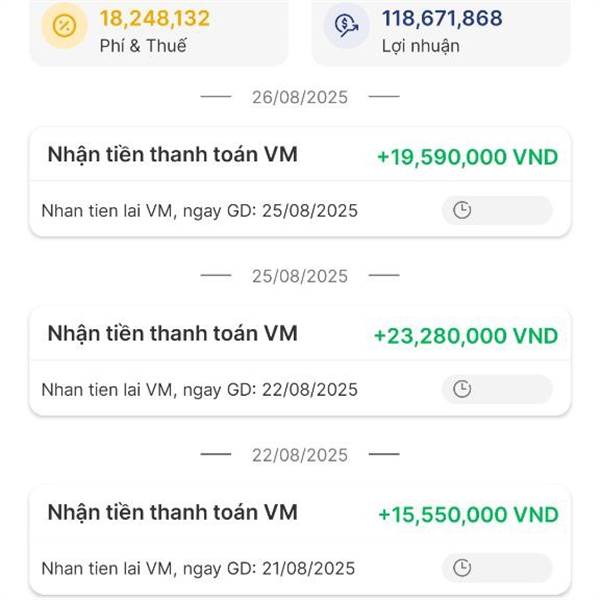Open the Nhận tiền thanh toán VM entry dated 25/08/2025
Viewport: 600px width, 600px height.
(x=300, y=361)
